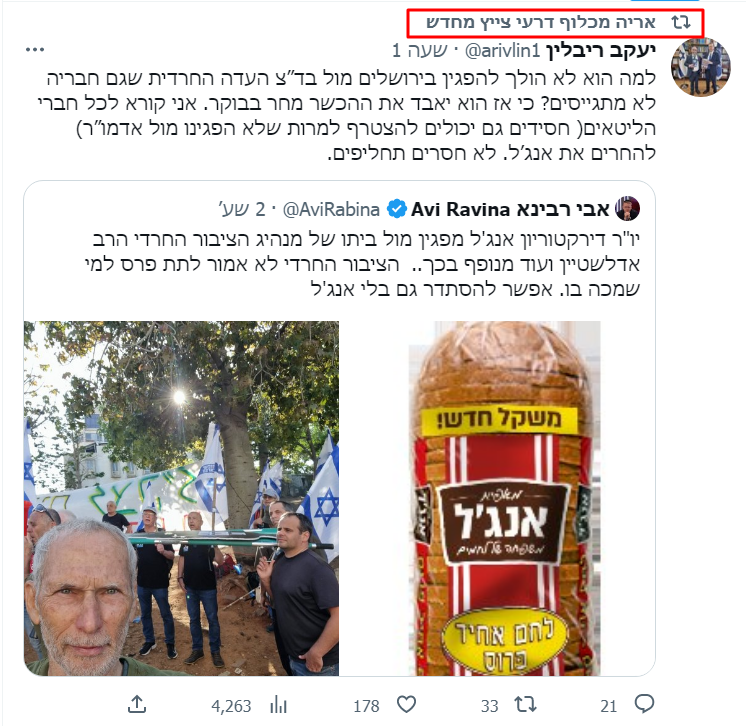This screenshot has width=746, height=726.
Task: Click Avi Ravina's verified badge
Action: pos(396,209)
